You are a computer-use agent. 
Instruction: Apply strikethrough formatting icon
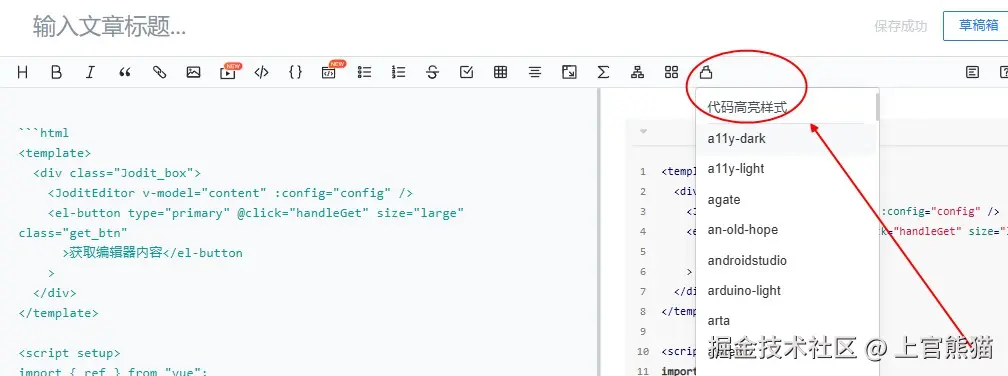tap(433, 73)
